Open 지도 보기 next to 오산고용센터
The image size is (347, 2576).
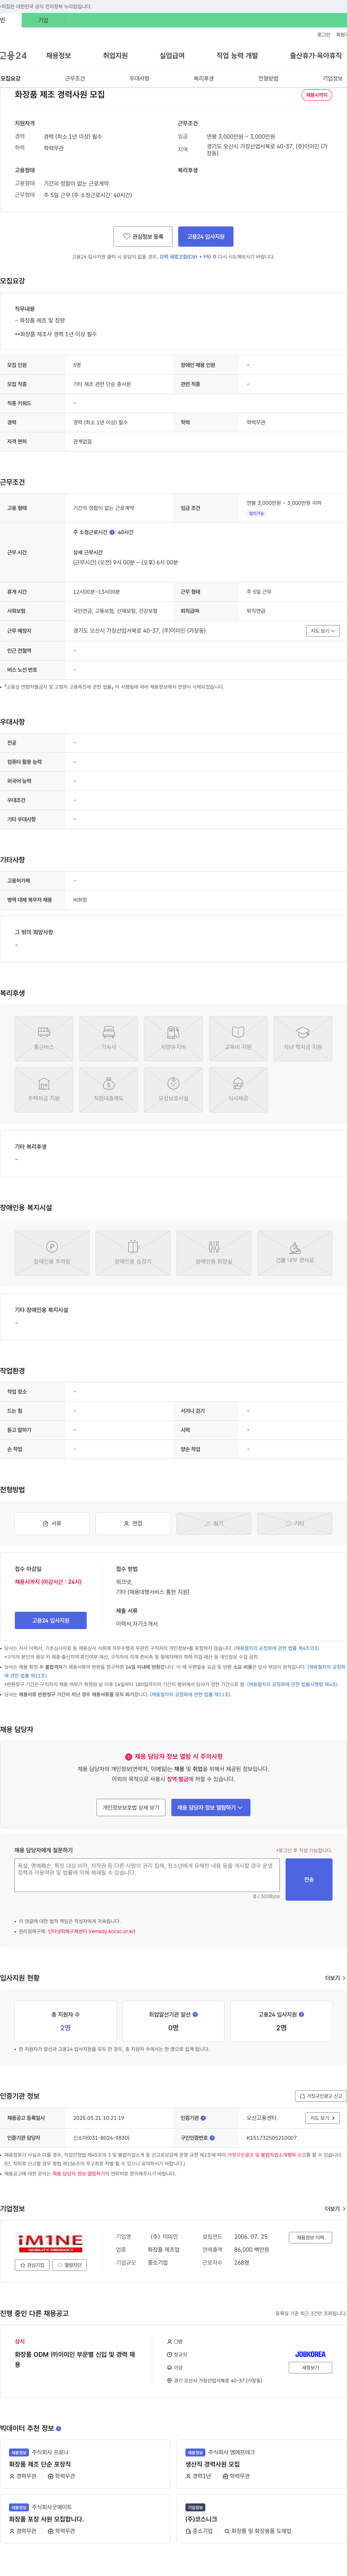click(x=322, y=2118)
